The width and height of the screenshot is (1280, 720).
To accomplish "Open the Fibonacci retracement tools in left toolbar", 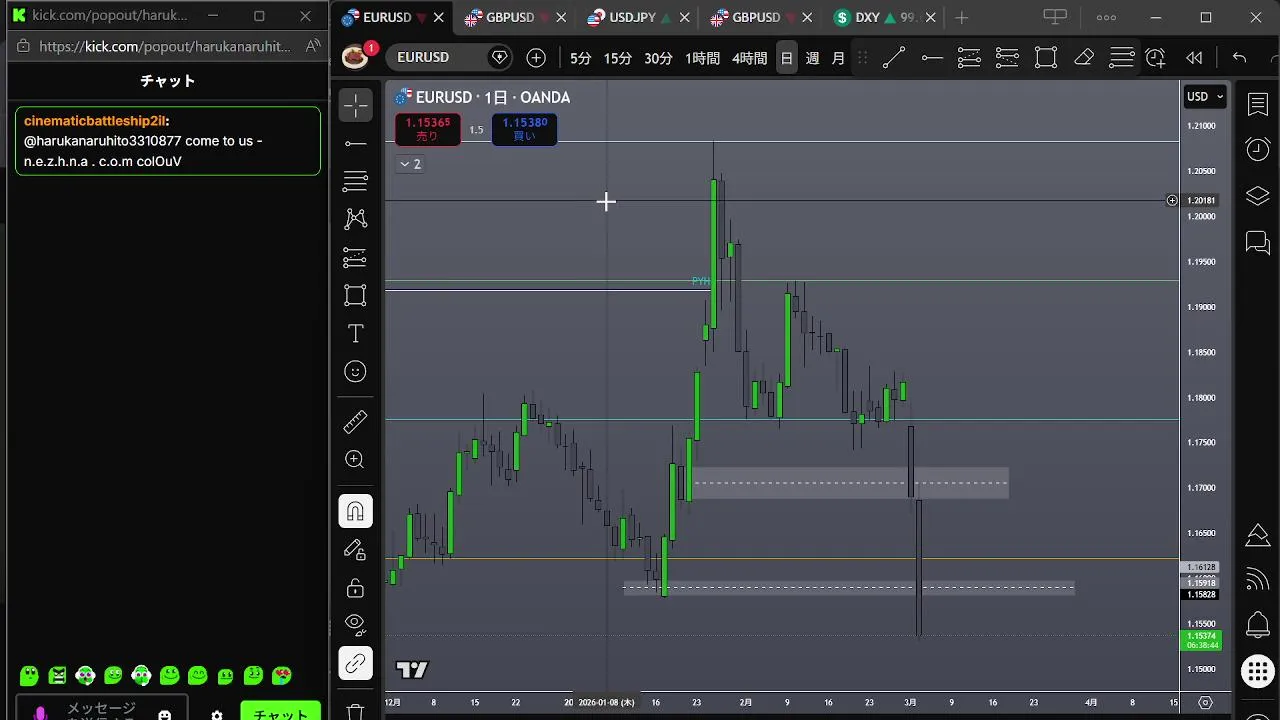I will 355,181.
